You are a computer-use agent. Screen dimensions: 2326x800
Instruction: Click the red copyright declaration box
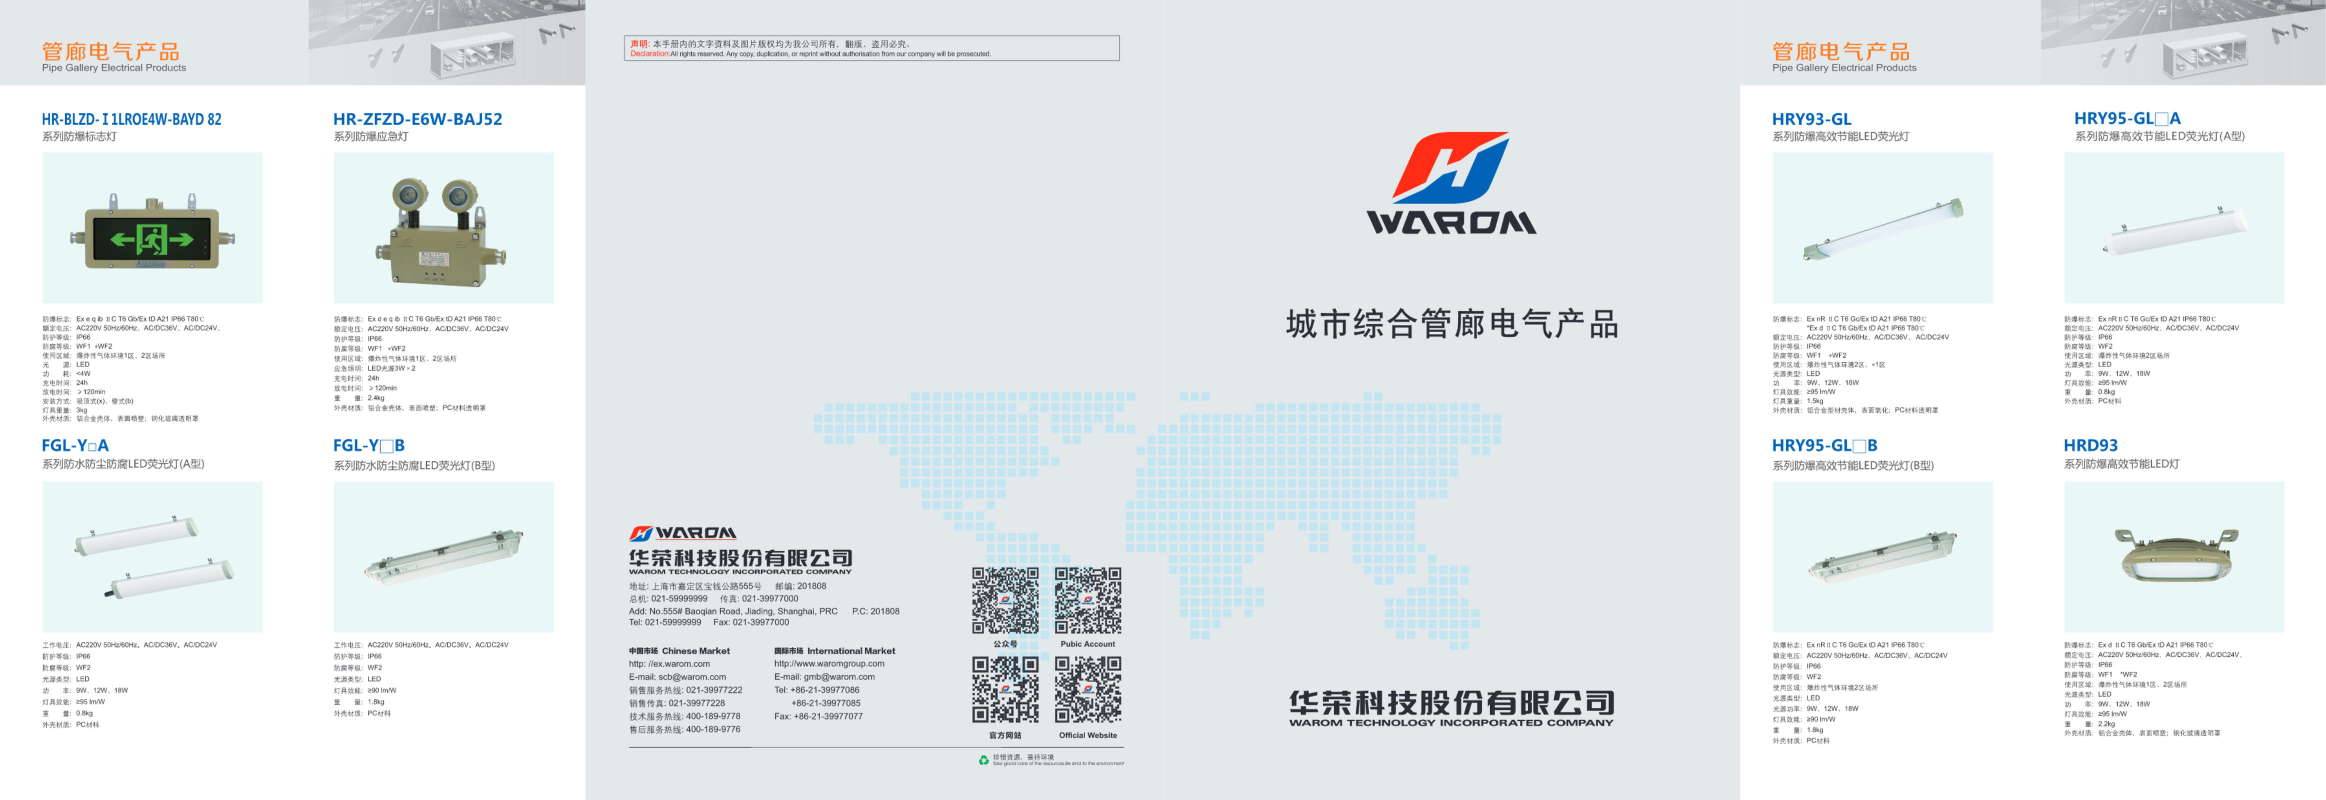871,48
